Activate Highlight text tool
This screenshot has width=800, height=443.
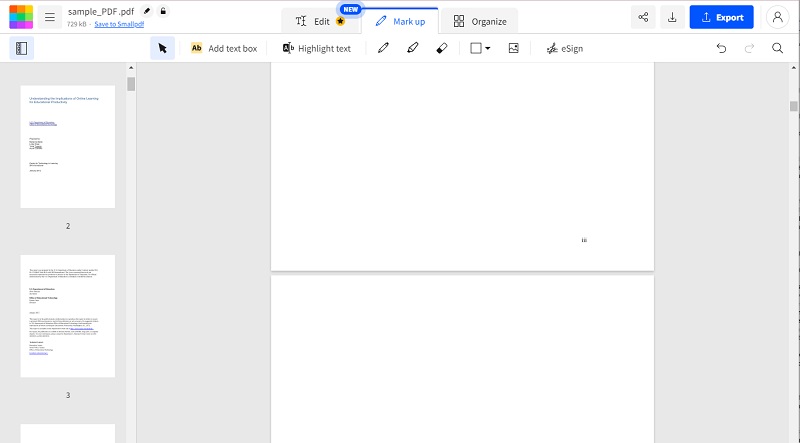point(317,48)
